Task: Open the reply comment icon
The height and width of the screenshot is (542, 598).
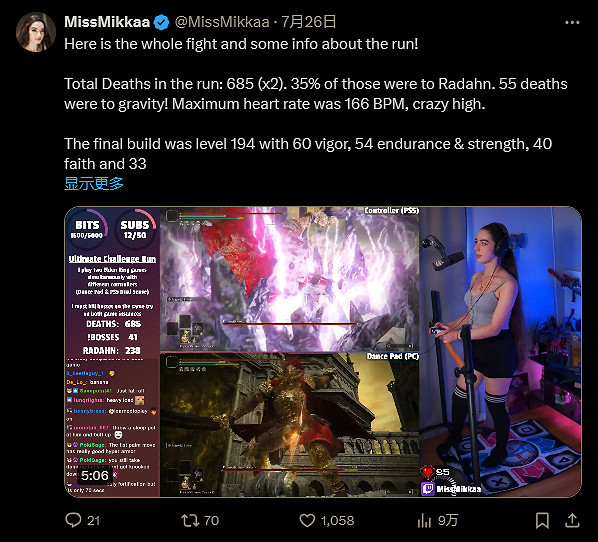Action: tap(73, 520)
